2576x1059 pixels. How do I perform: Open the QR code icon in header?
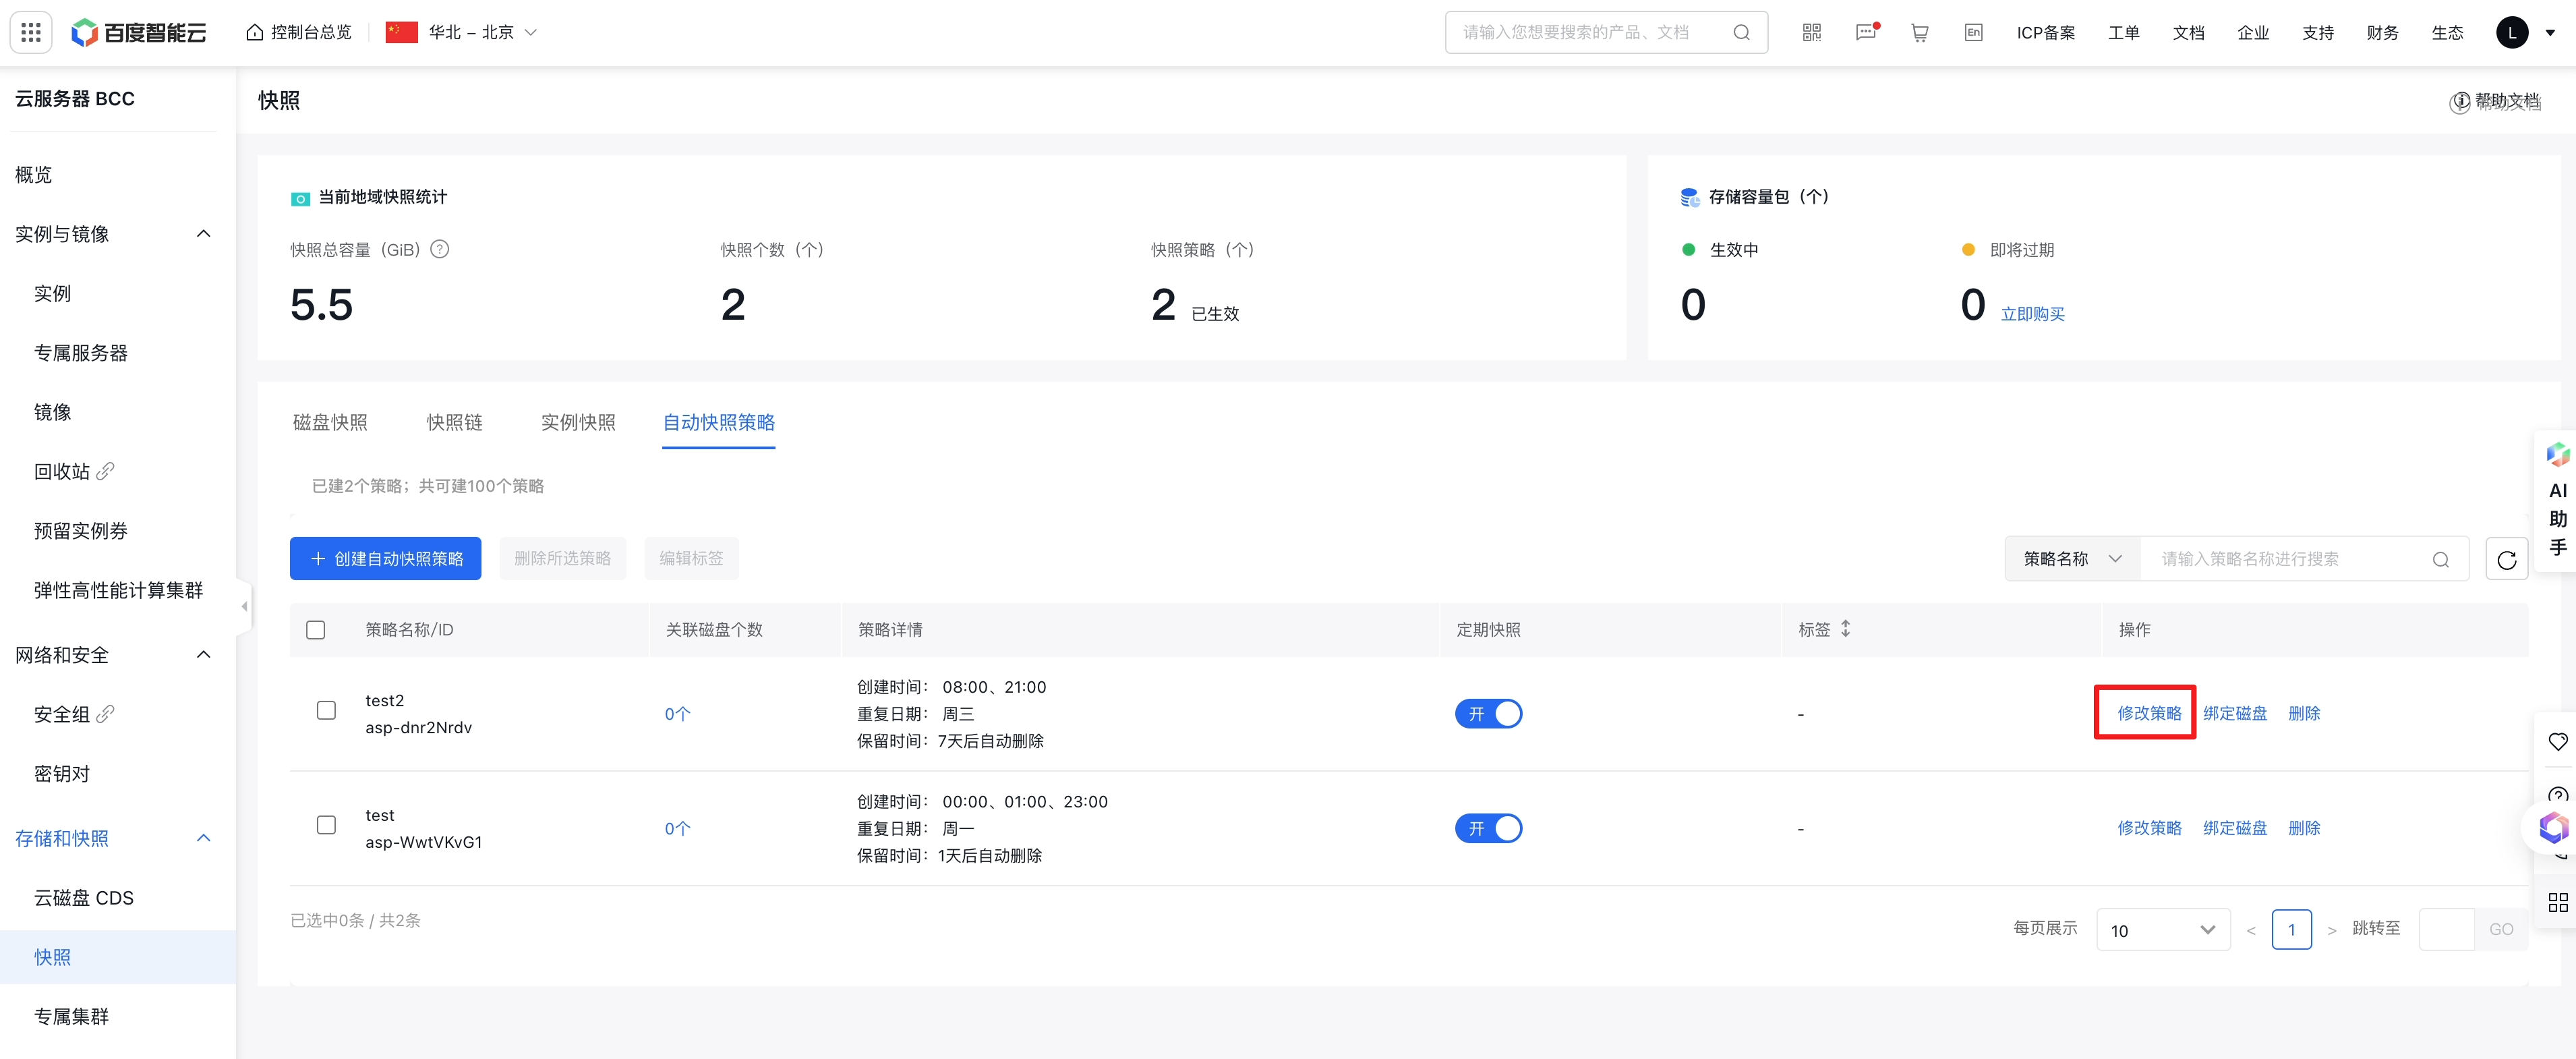(x=1811, y=33)
